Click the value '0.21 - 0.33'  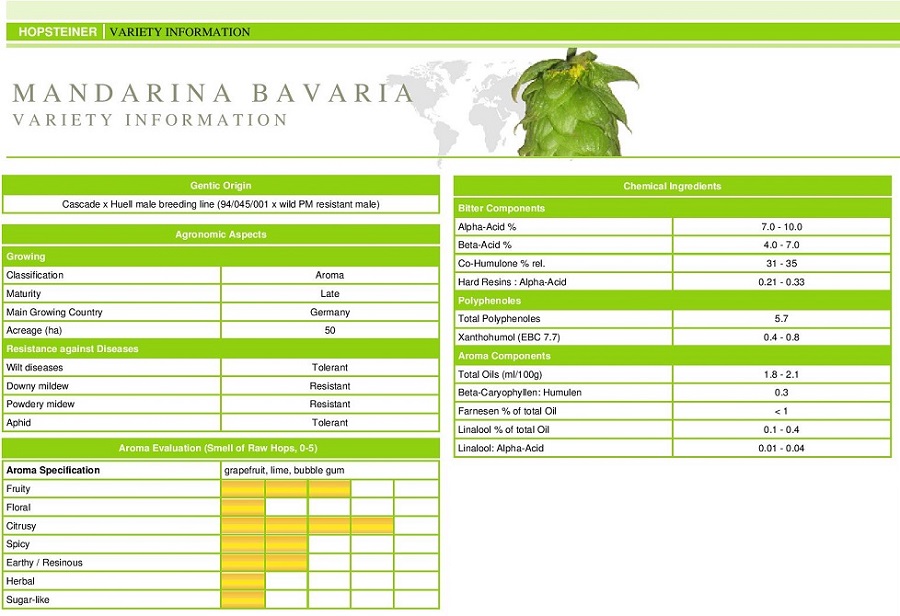tap(781, 282)
